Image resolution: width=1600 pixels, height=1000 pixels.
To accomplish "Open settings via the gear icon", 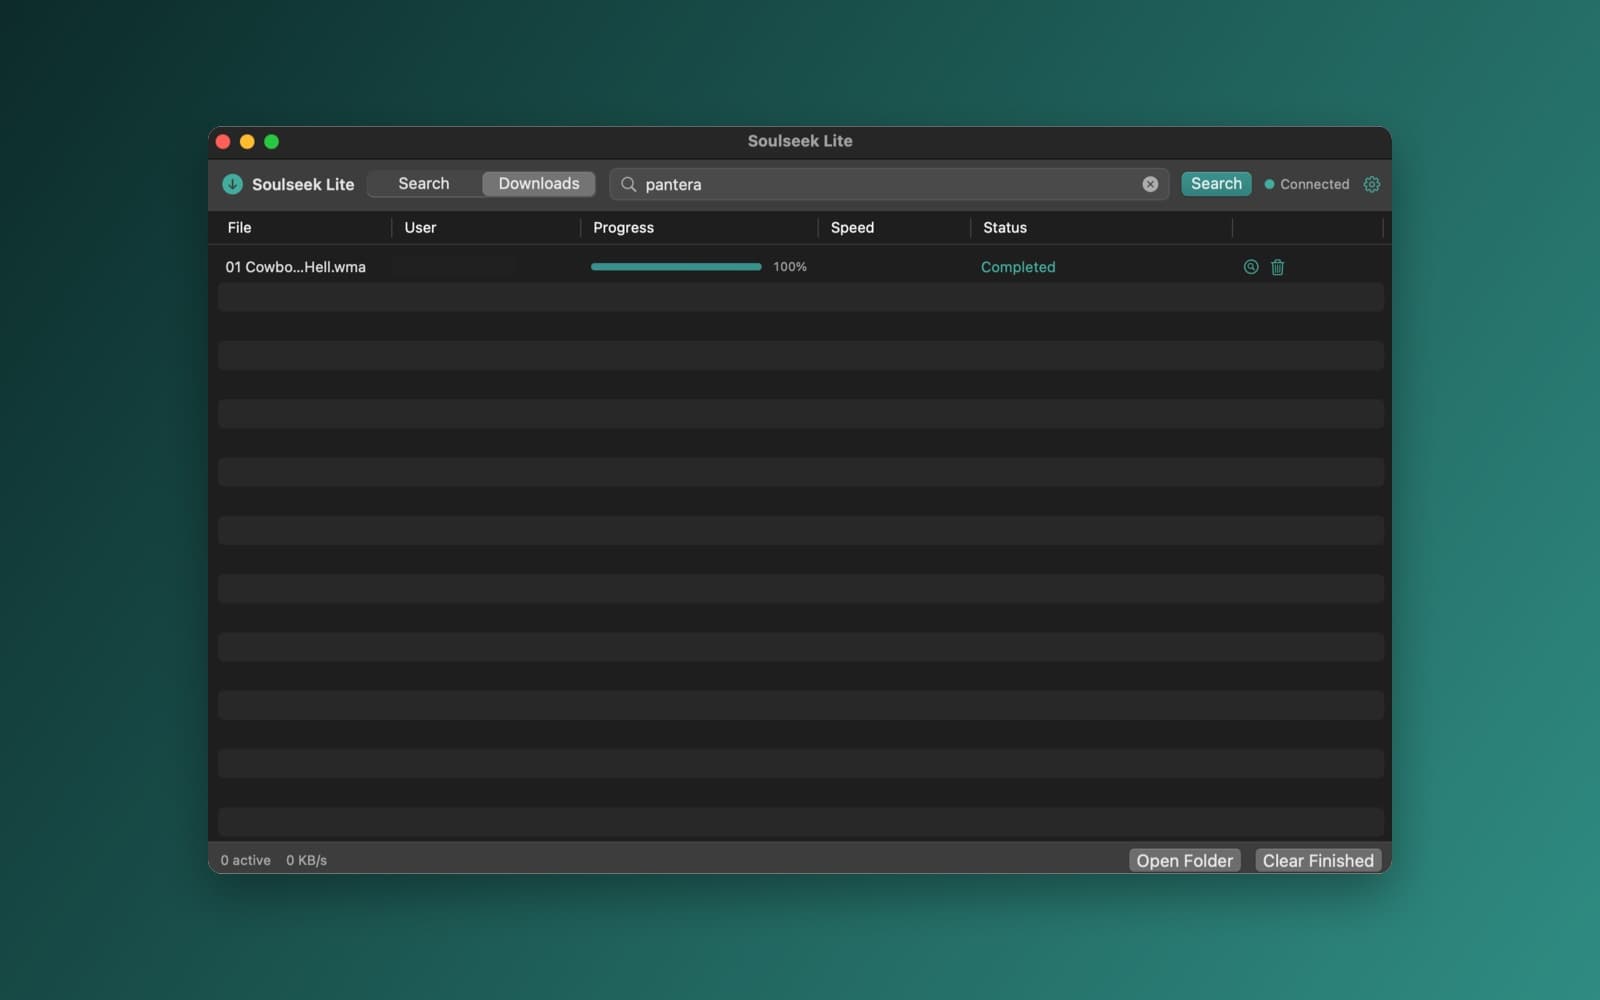I will pyautogui.click(x=1372, y=184).
